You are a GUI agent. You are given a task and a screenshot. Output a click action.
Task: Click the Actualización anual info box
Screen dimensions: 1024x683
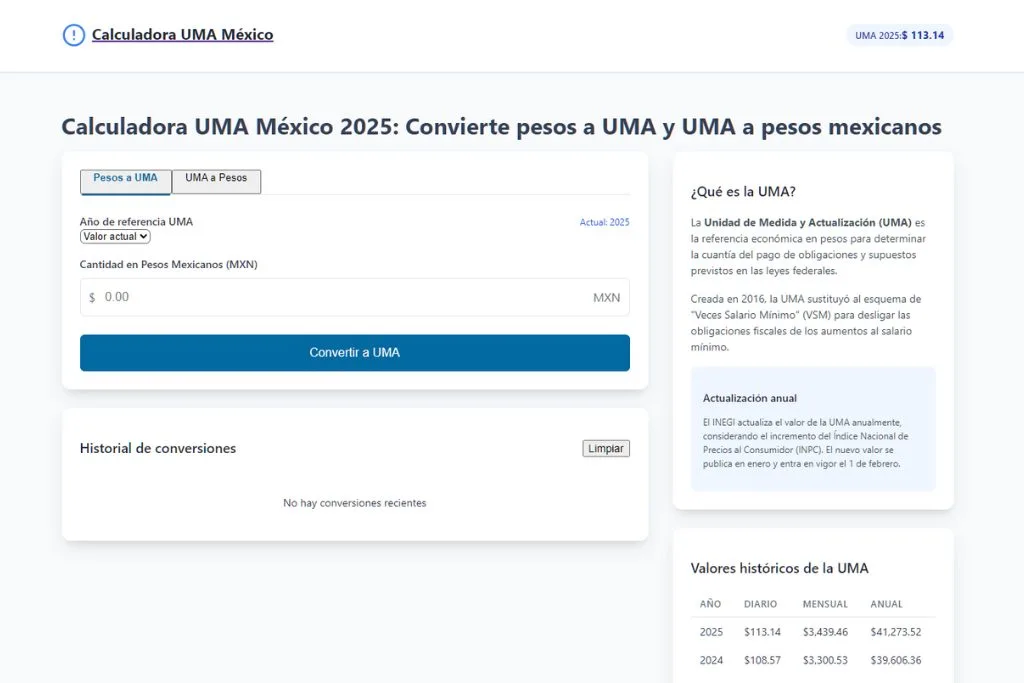[812, 429]
